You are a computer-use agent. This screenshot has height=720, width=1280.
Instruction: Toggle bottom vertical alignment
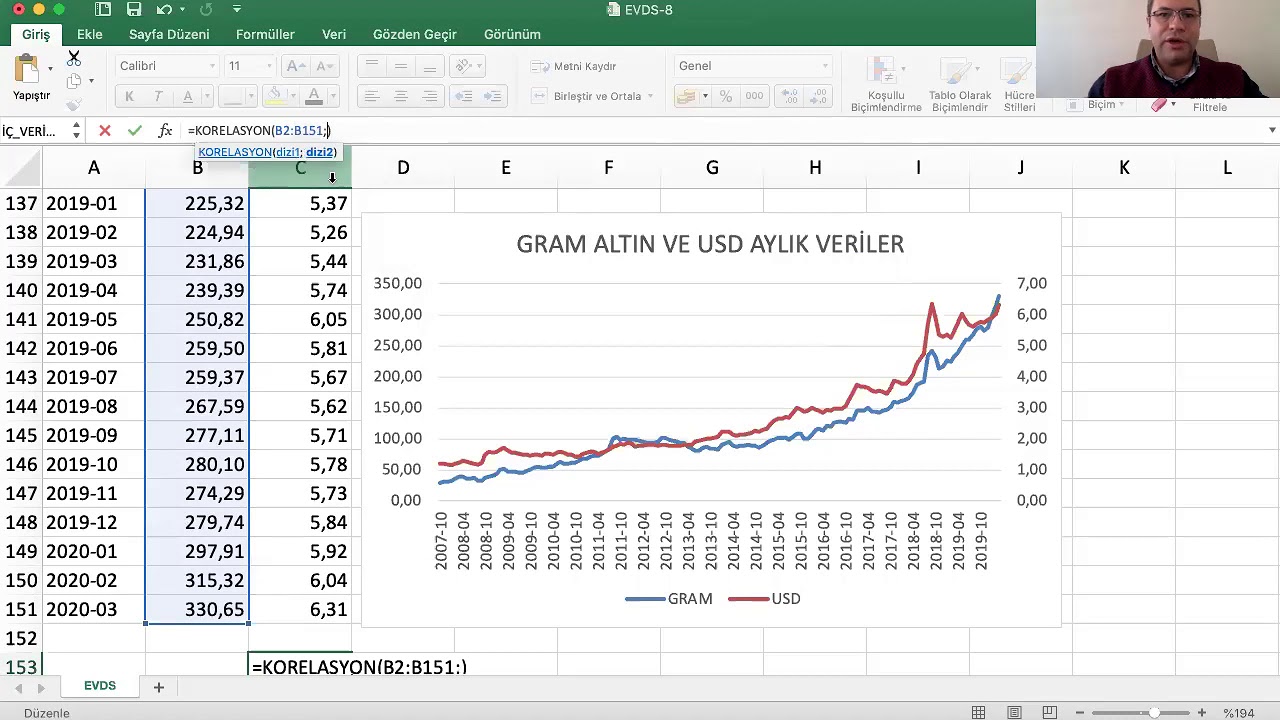430,66
